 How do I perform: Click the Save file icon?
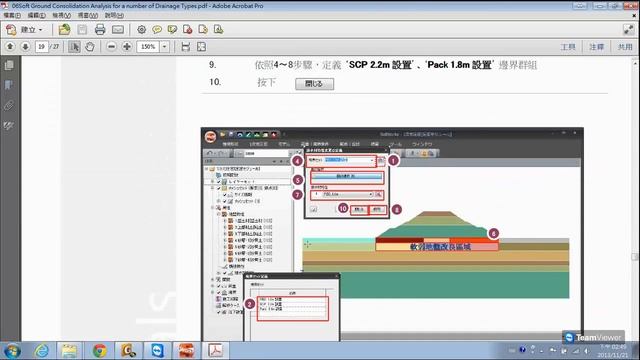(x=82, y=29)
